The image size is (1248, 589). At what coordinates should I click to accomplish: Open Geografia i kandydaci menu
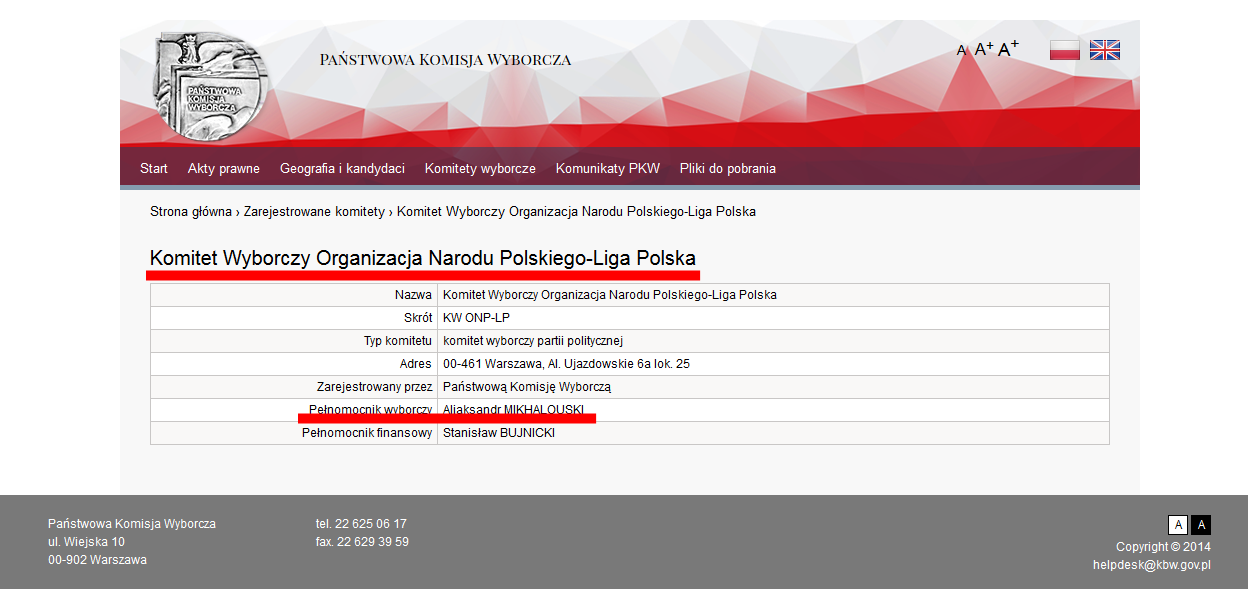[x=342, y=168]
